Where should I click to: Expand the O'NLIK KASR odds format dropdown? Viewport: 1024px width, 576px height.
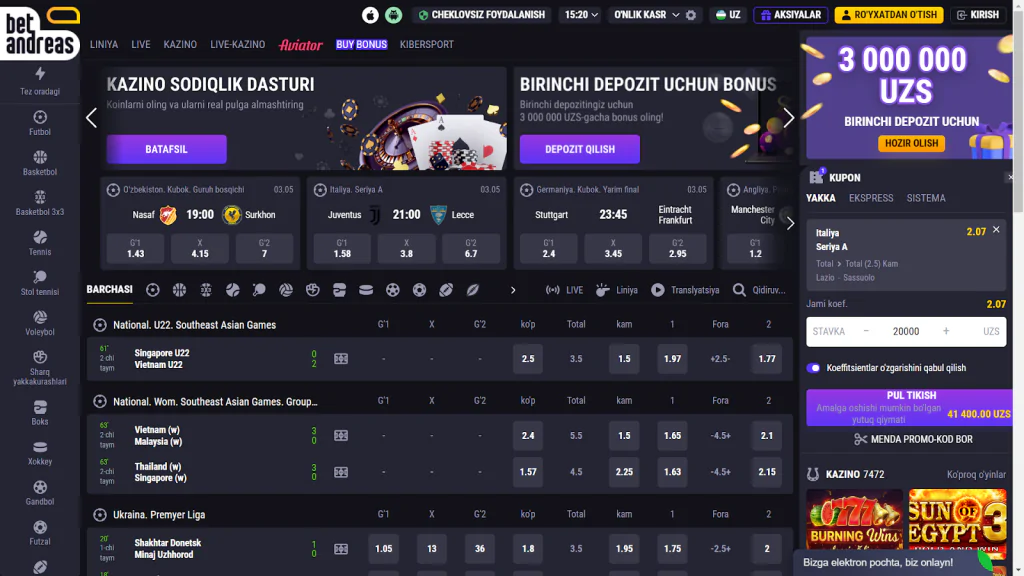(646, 15)
